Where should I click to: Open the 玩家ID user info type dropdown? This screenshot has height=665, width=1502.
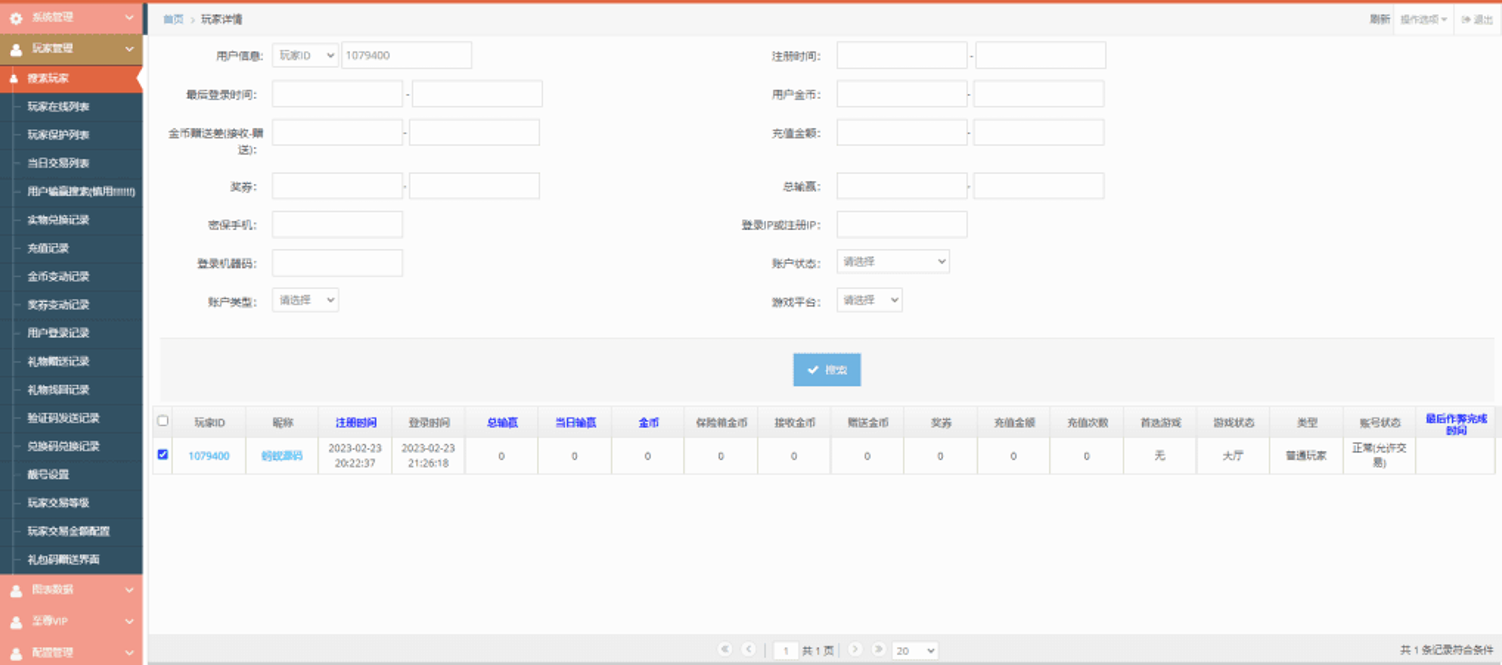point(305,56)
